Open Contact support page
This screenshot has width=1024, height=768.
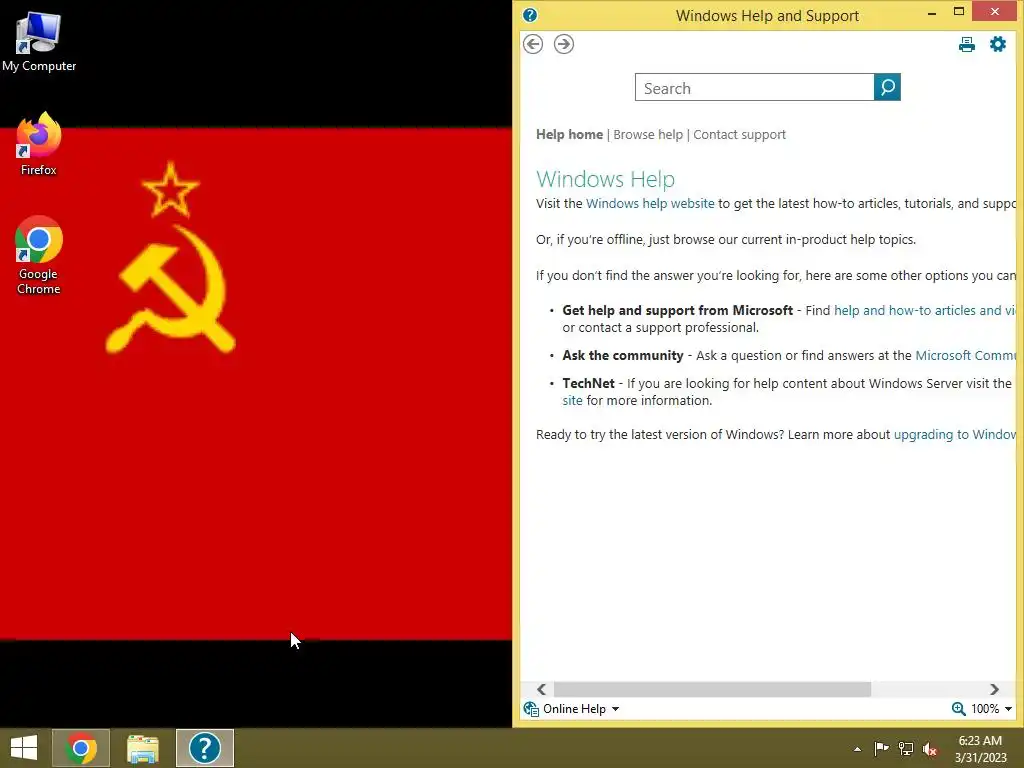tap(739, 135)
